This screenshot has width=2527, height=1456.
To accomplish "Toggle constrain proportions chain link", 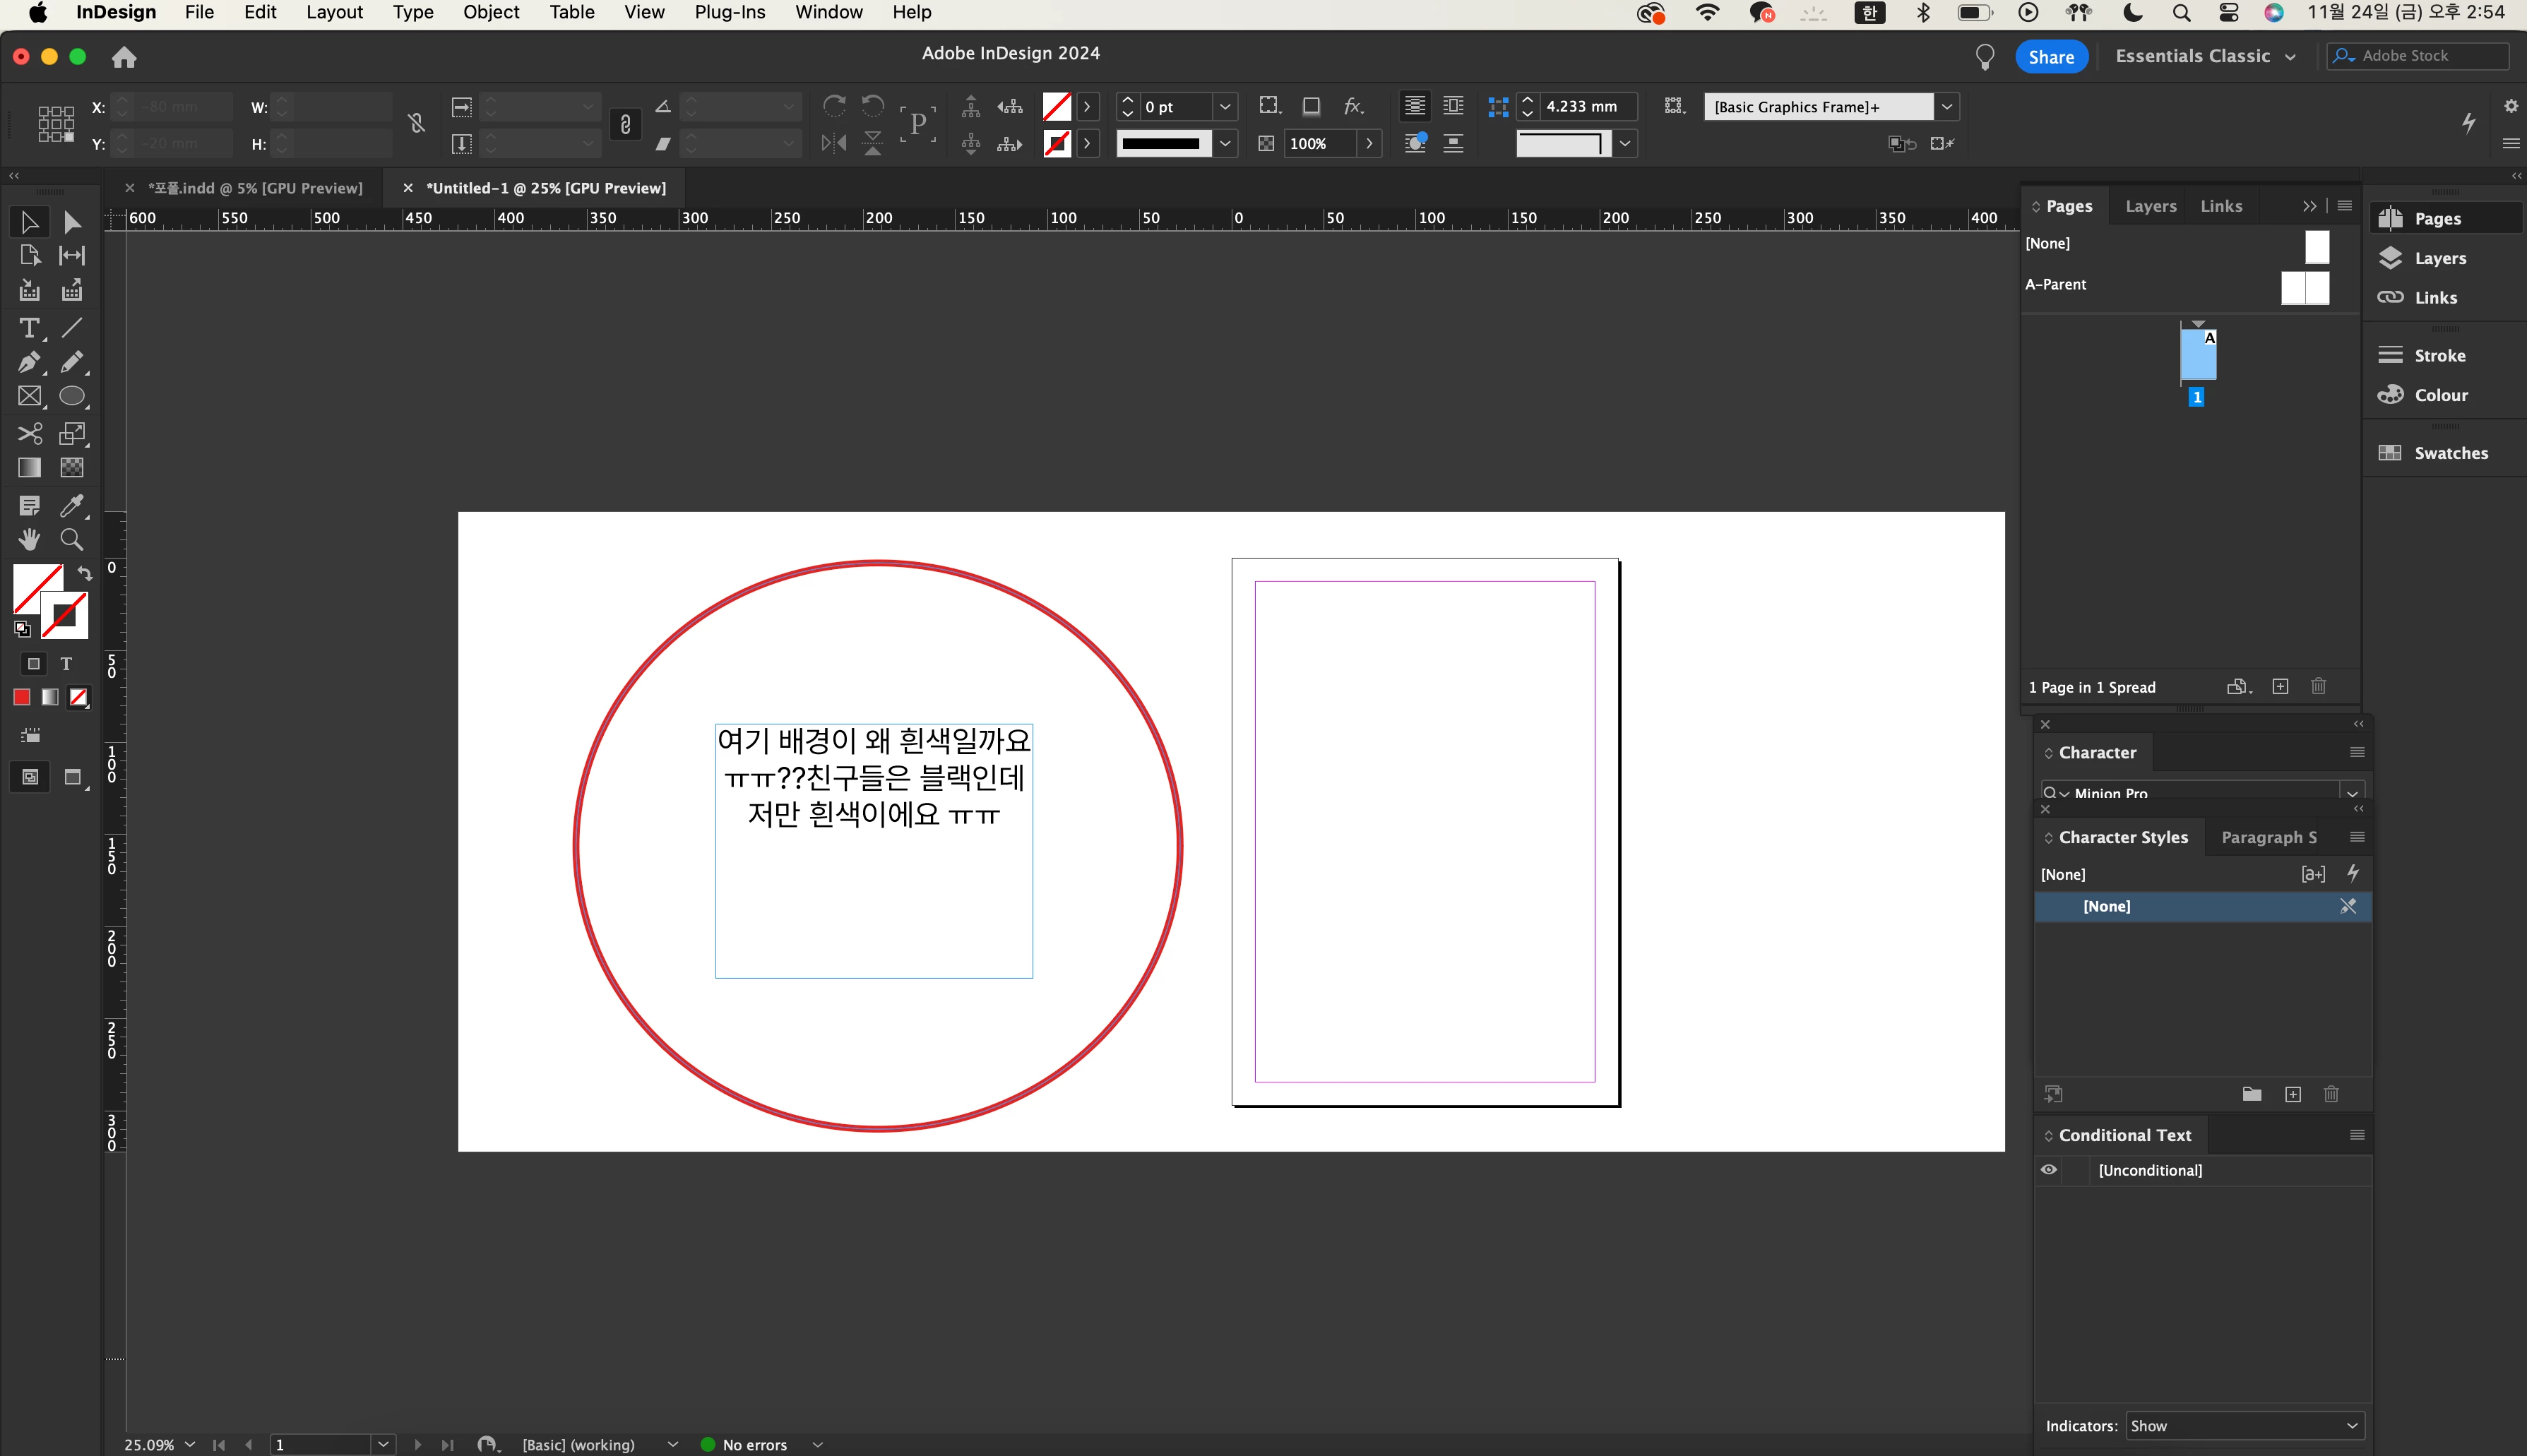I will point(625,124).
